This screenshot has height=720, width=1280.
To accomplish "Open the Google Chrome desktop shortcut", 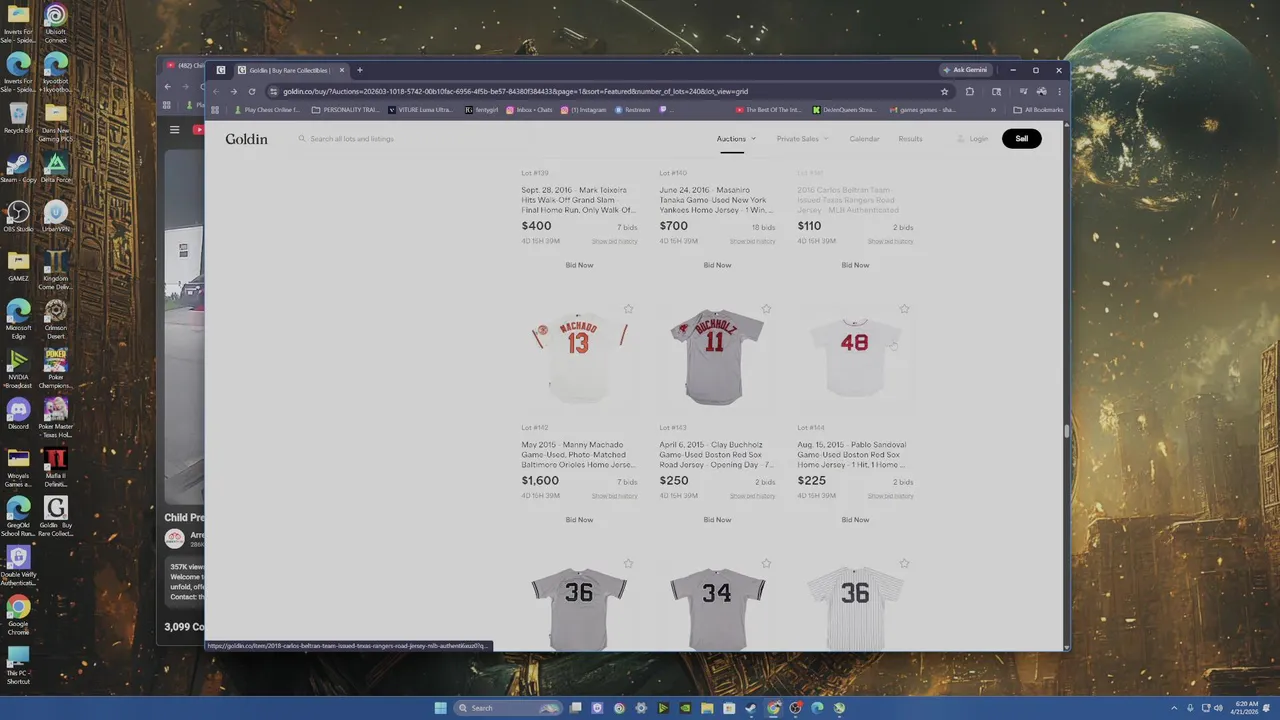I will tap(18, 615).
